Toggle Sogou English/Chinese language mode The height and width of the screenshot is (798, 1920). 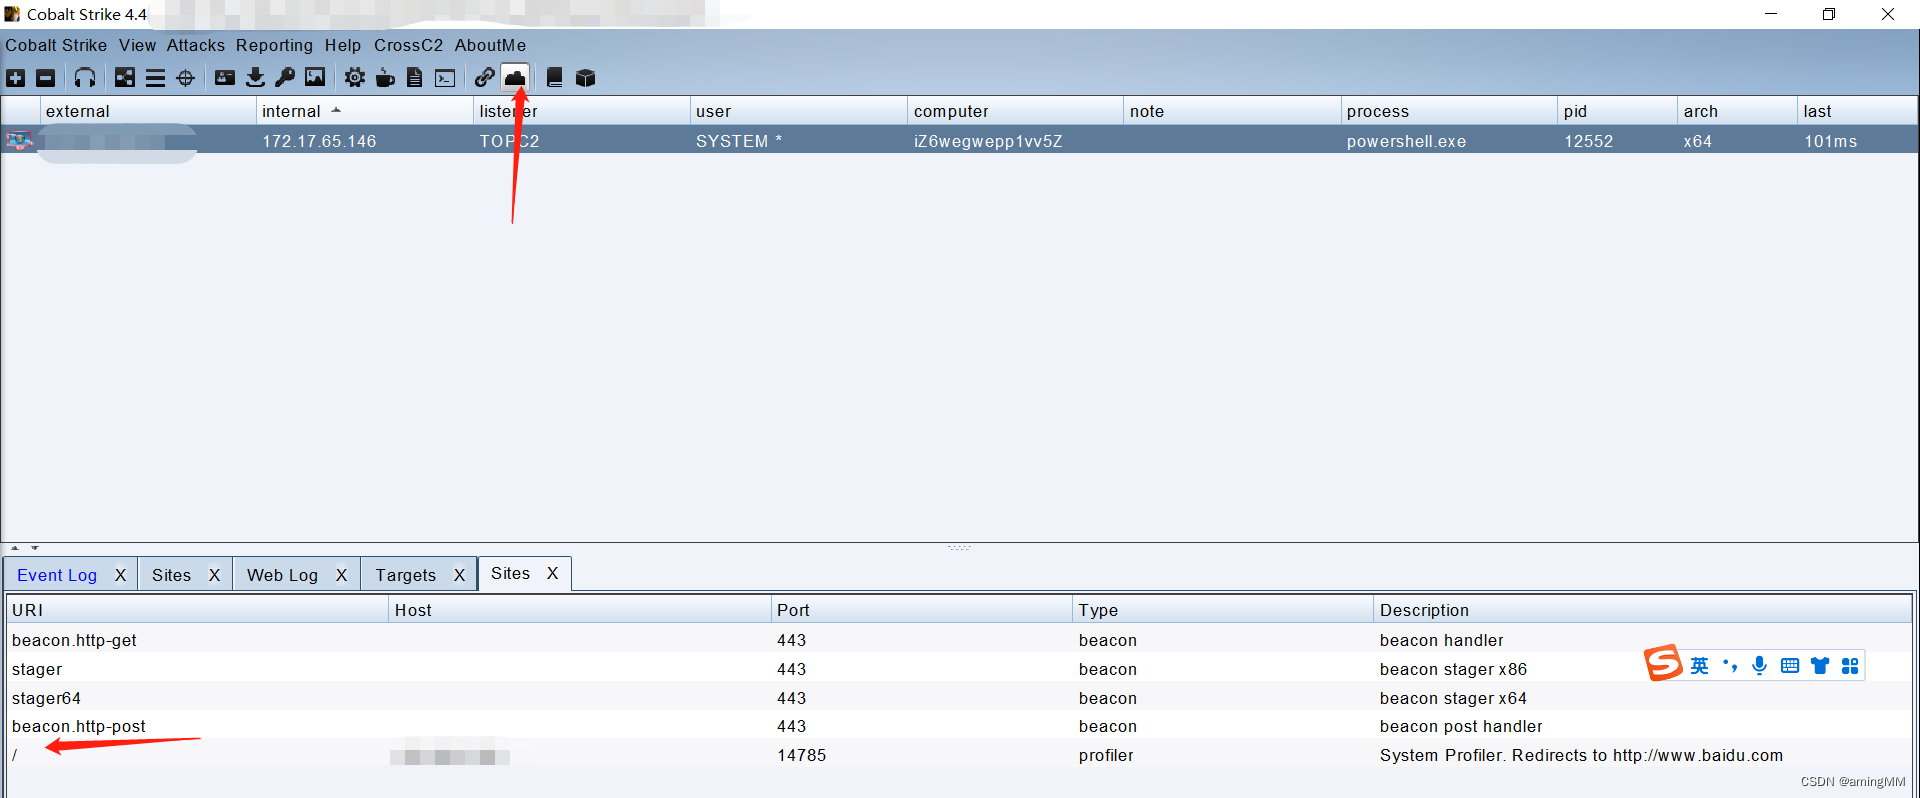coord(1700,666)
